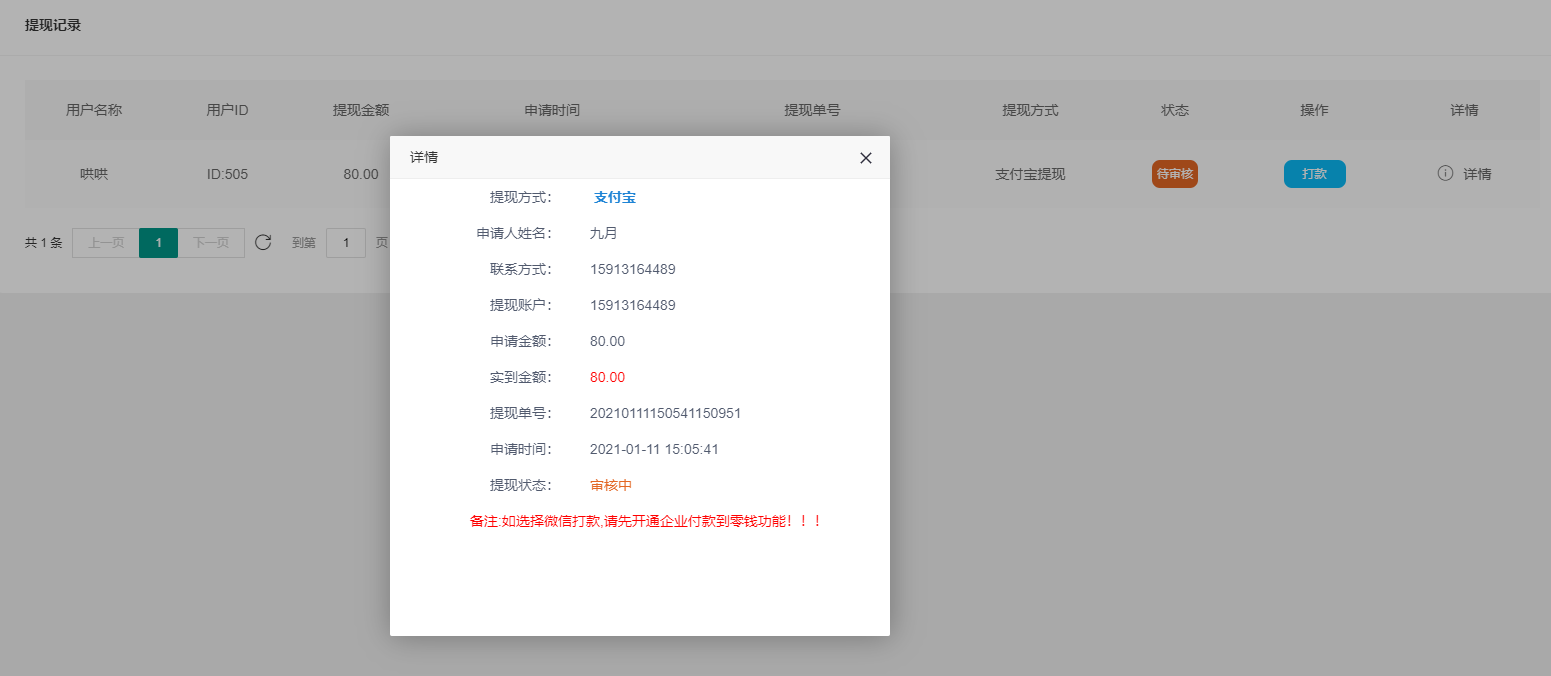1551x676 pixels.
Task: Click the 联系方式 phone number 15913164489
Action: tap(633, 269)
